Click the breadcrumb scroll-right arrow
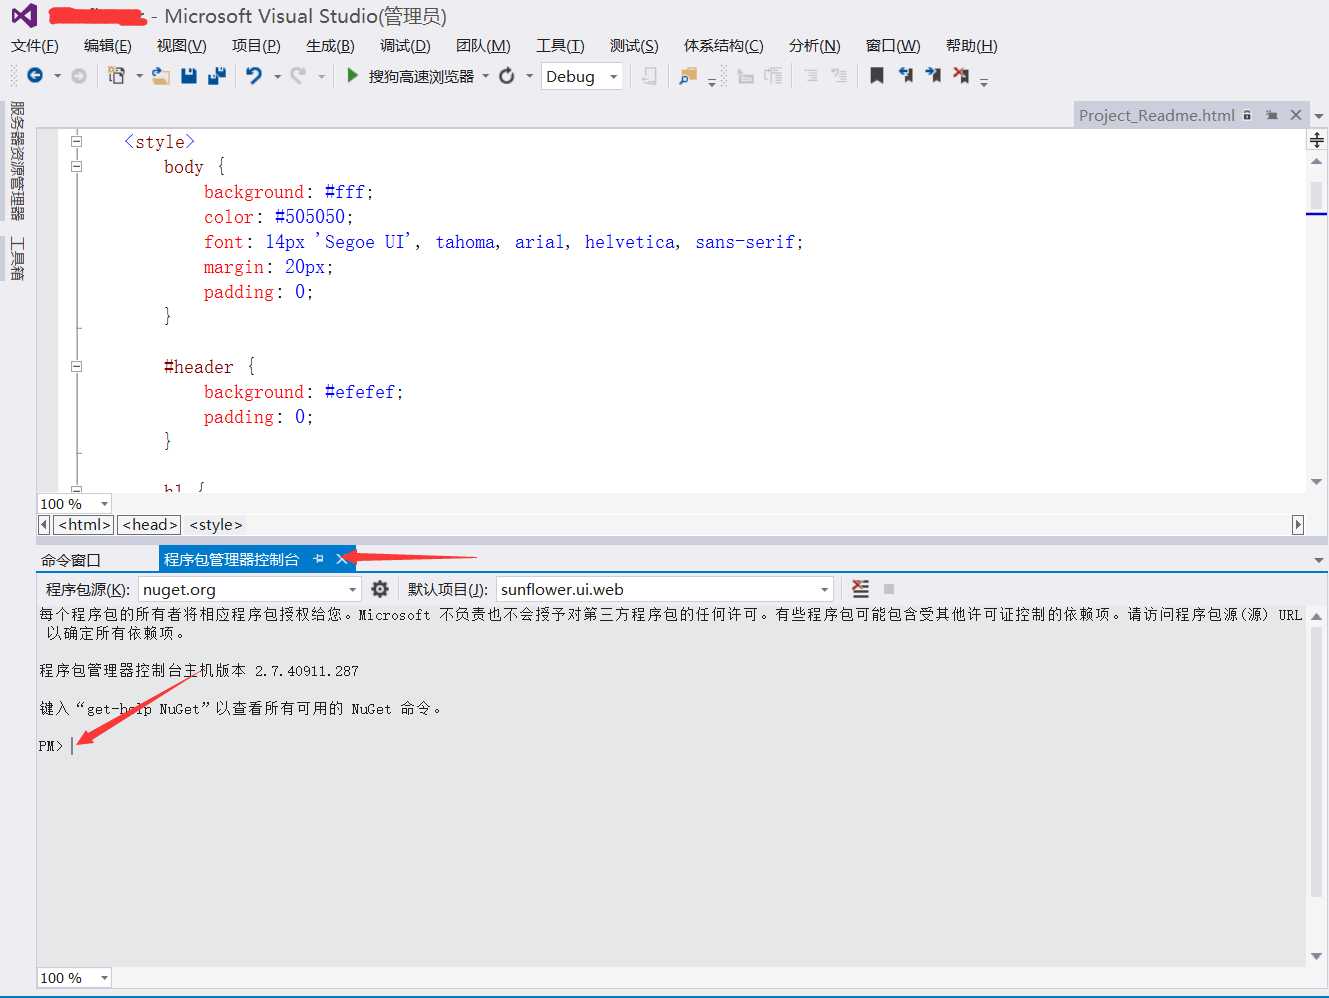This screenshot has width=1329, height=998. click(1298, 524)
